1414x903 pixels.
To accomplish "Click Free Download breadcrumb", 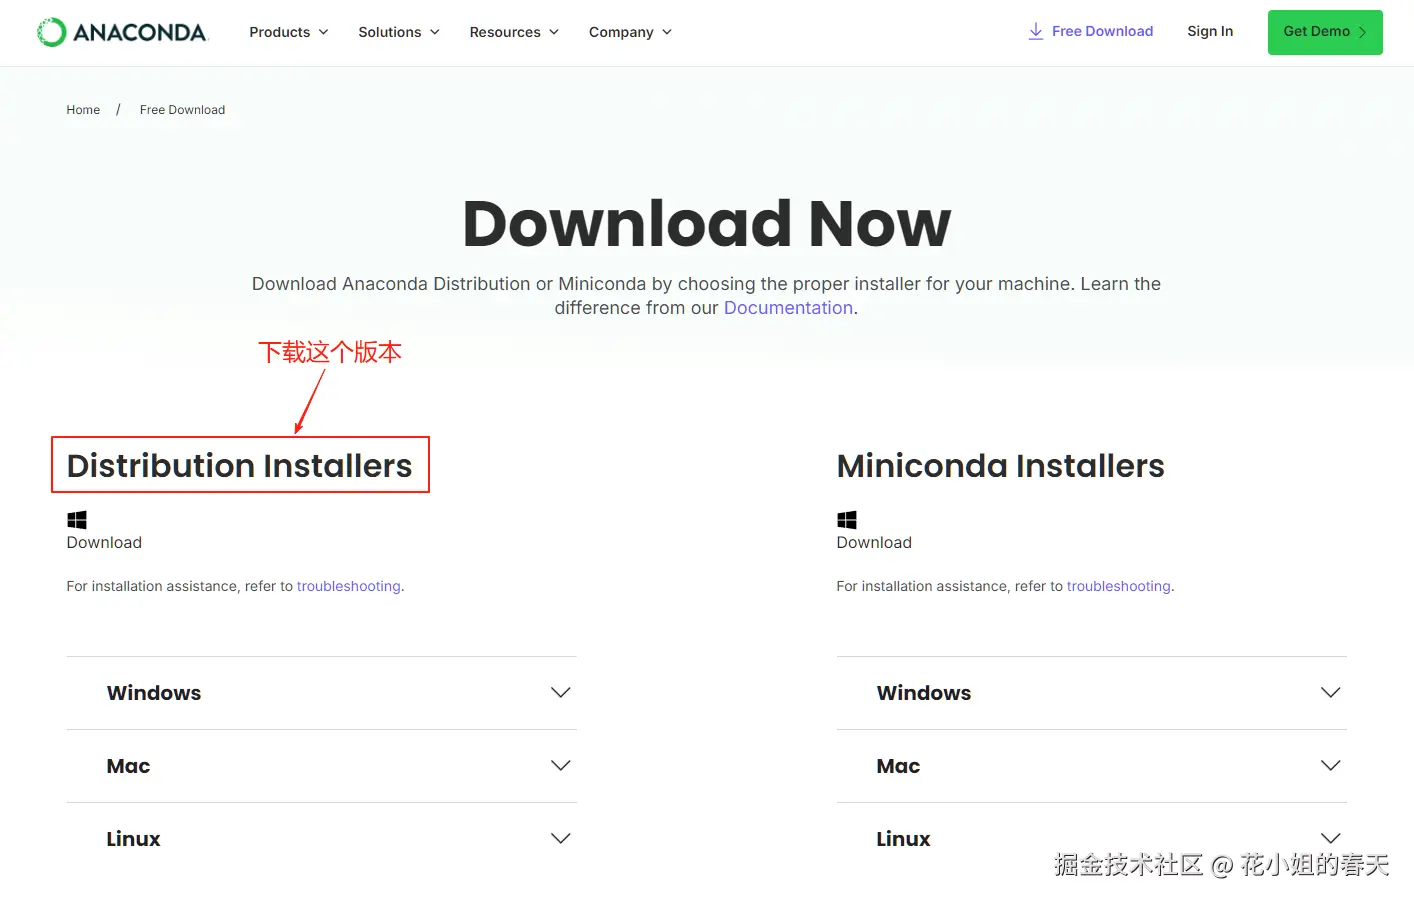I will (x=182, y=110).
